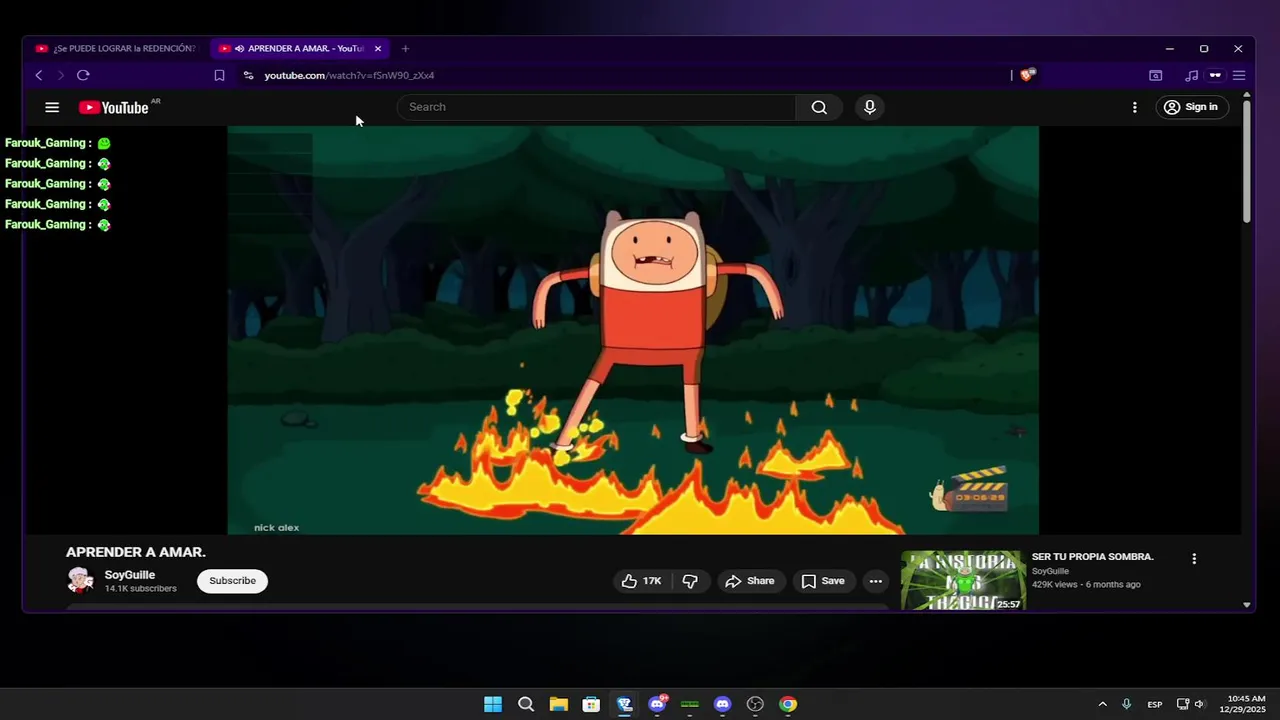Open the SER TU PROPIA SOMBRA. title link
Image resolution: width=1280 pixels, height=720 pixels.
1092,557
